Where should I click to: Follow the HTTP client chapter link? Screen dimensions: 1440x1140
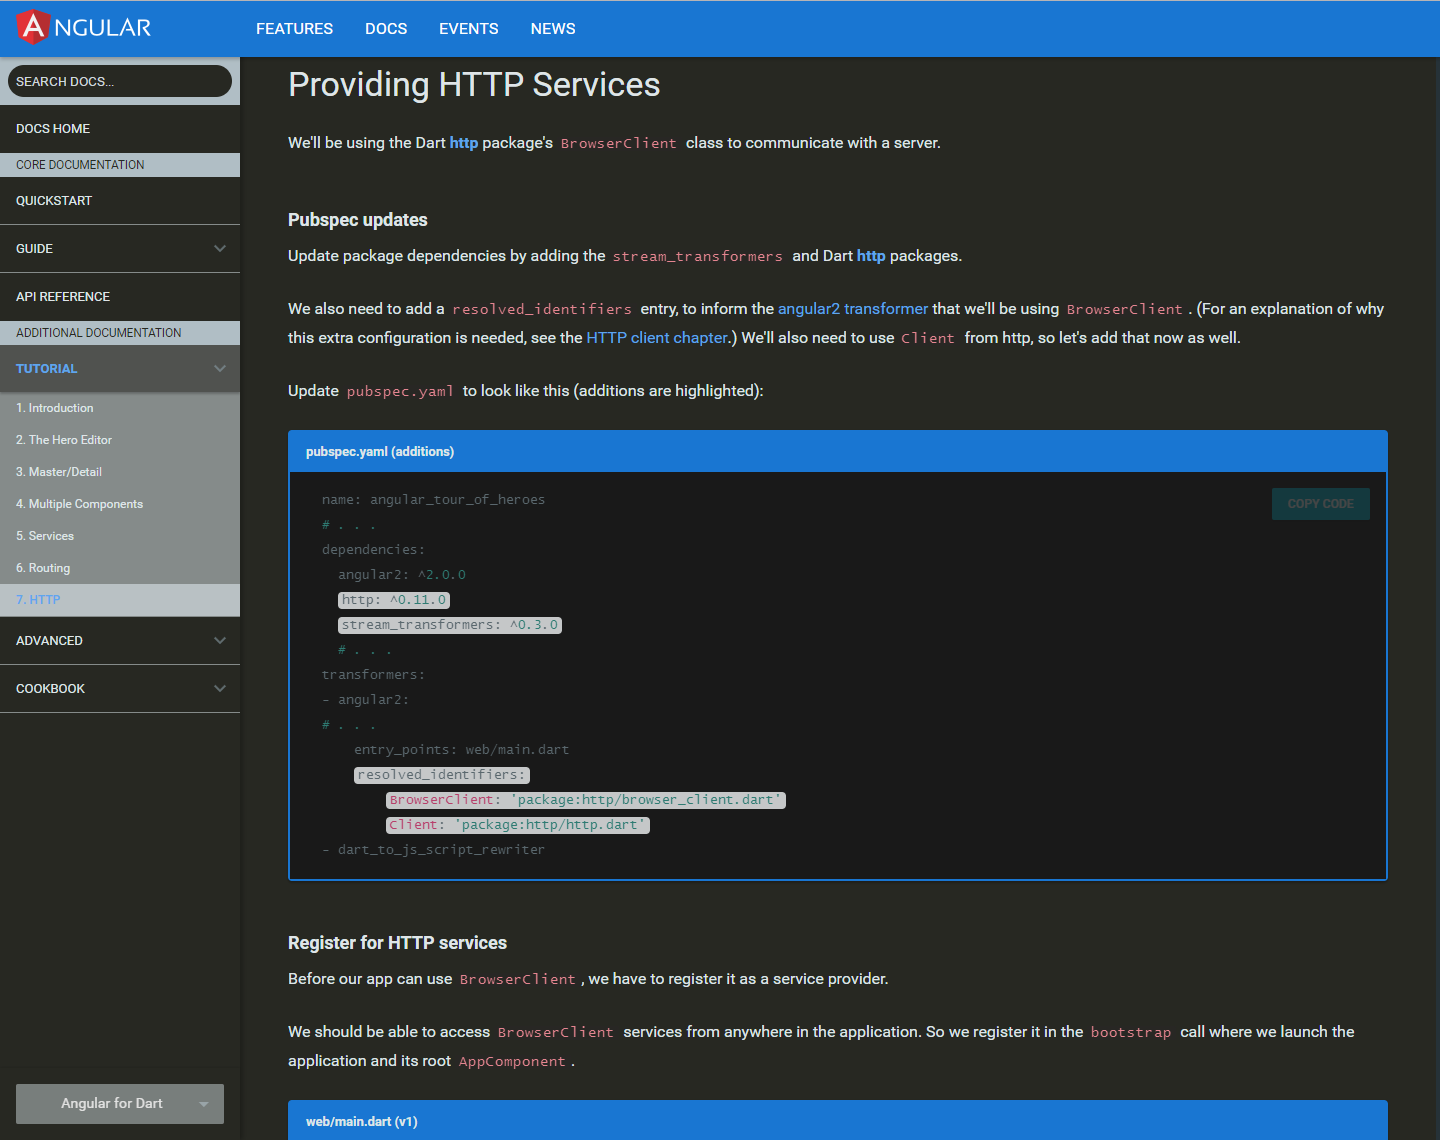click(657, 338)
